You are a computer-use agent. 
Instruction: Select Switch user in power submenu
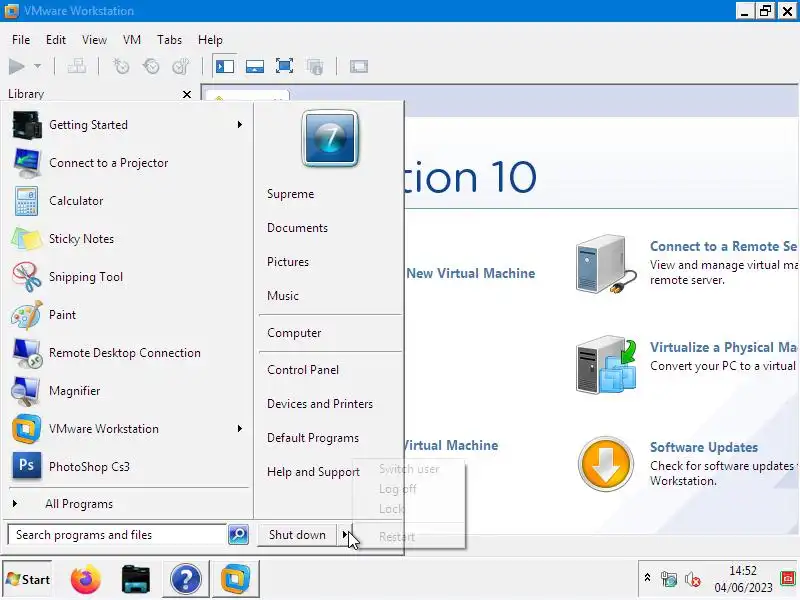pyautogui.click(x=409, y=469)
